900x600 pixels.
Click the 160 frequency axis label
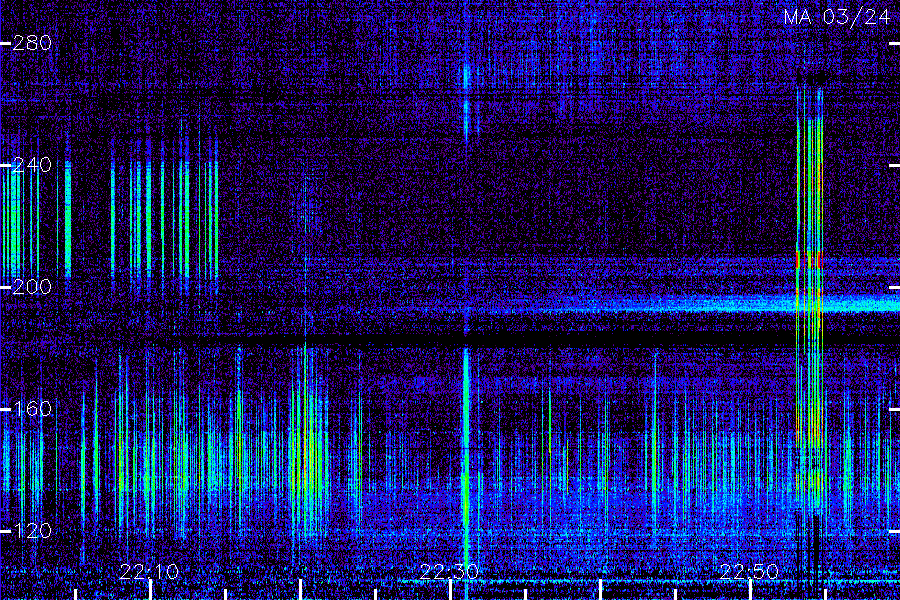pyautogui.click(x=32, y=409)
